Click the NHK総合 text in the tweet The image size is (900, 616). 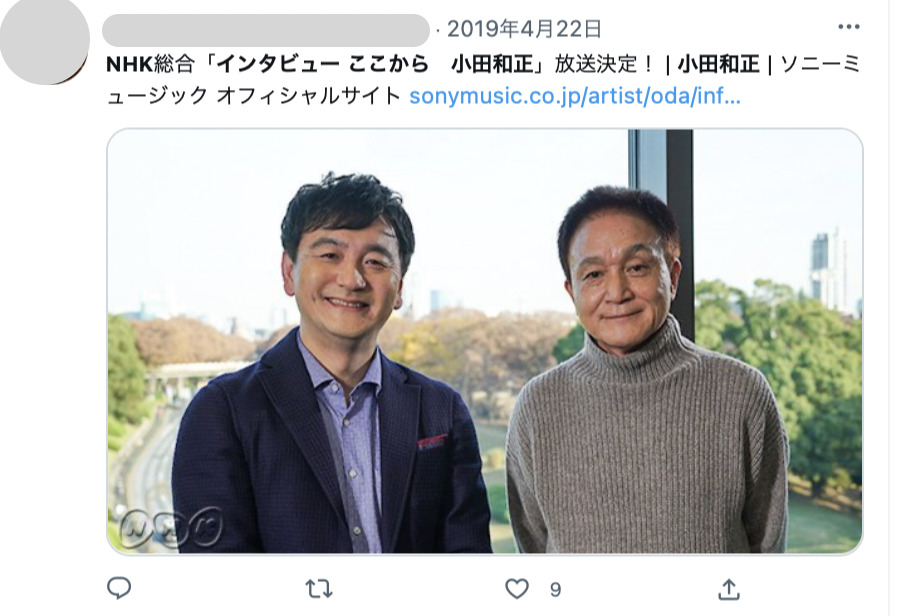tap(150, 64)
